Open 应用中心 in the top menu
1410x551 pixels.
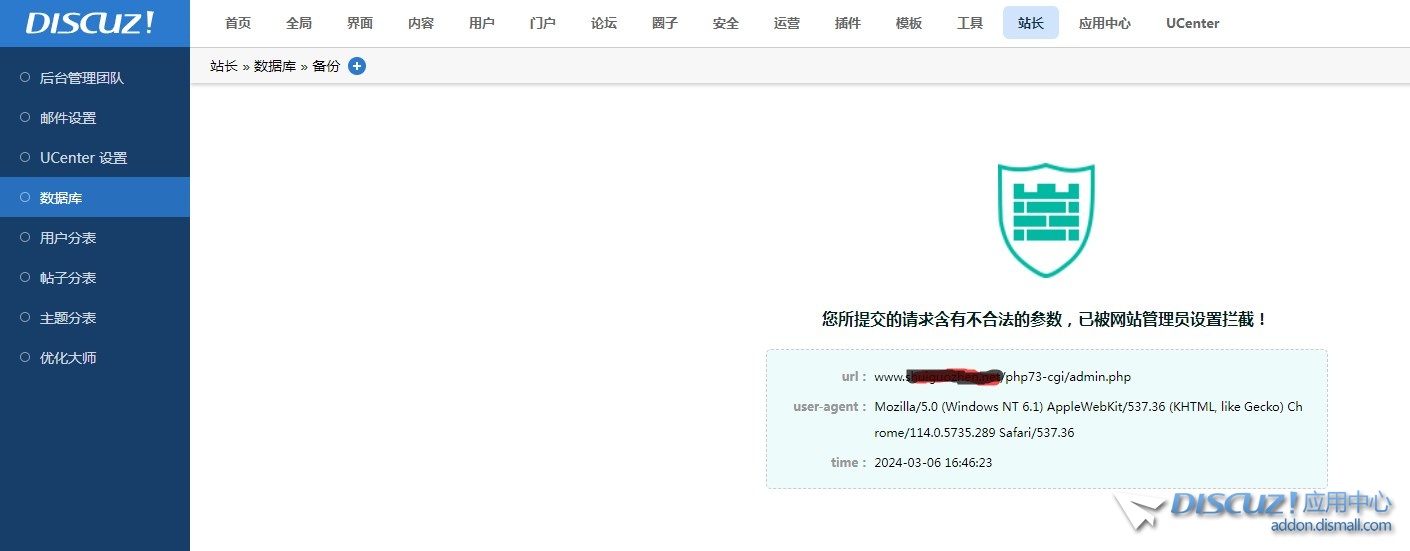(x=1105, y=23)
